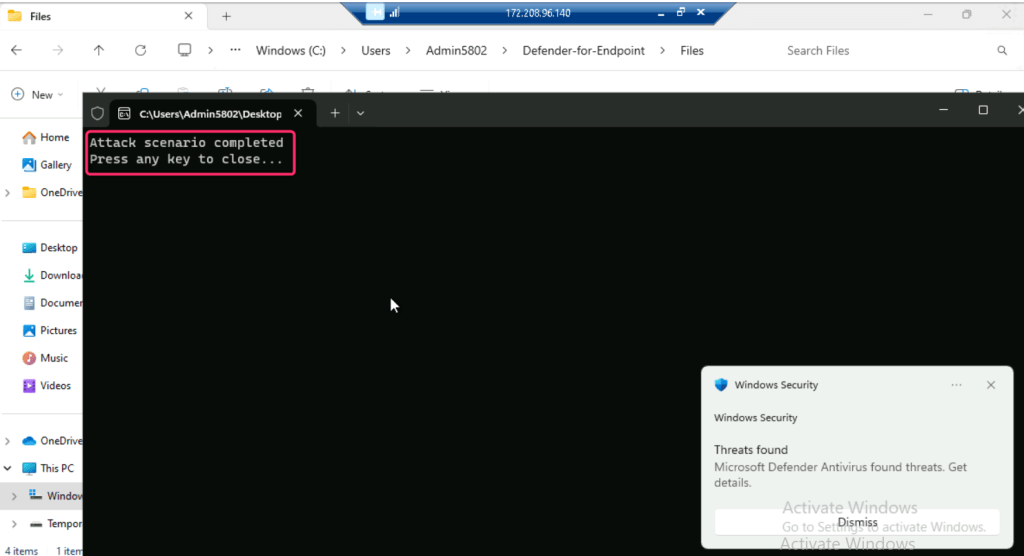Open the Music folder in sidebar

(54, 358)
